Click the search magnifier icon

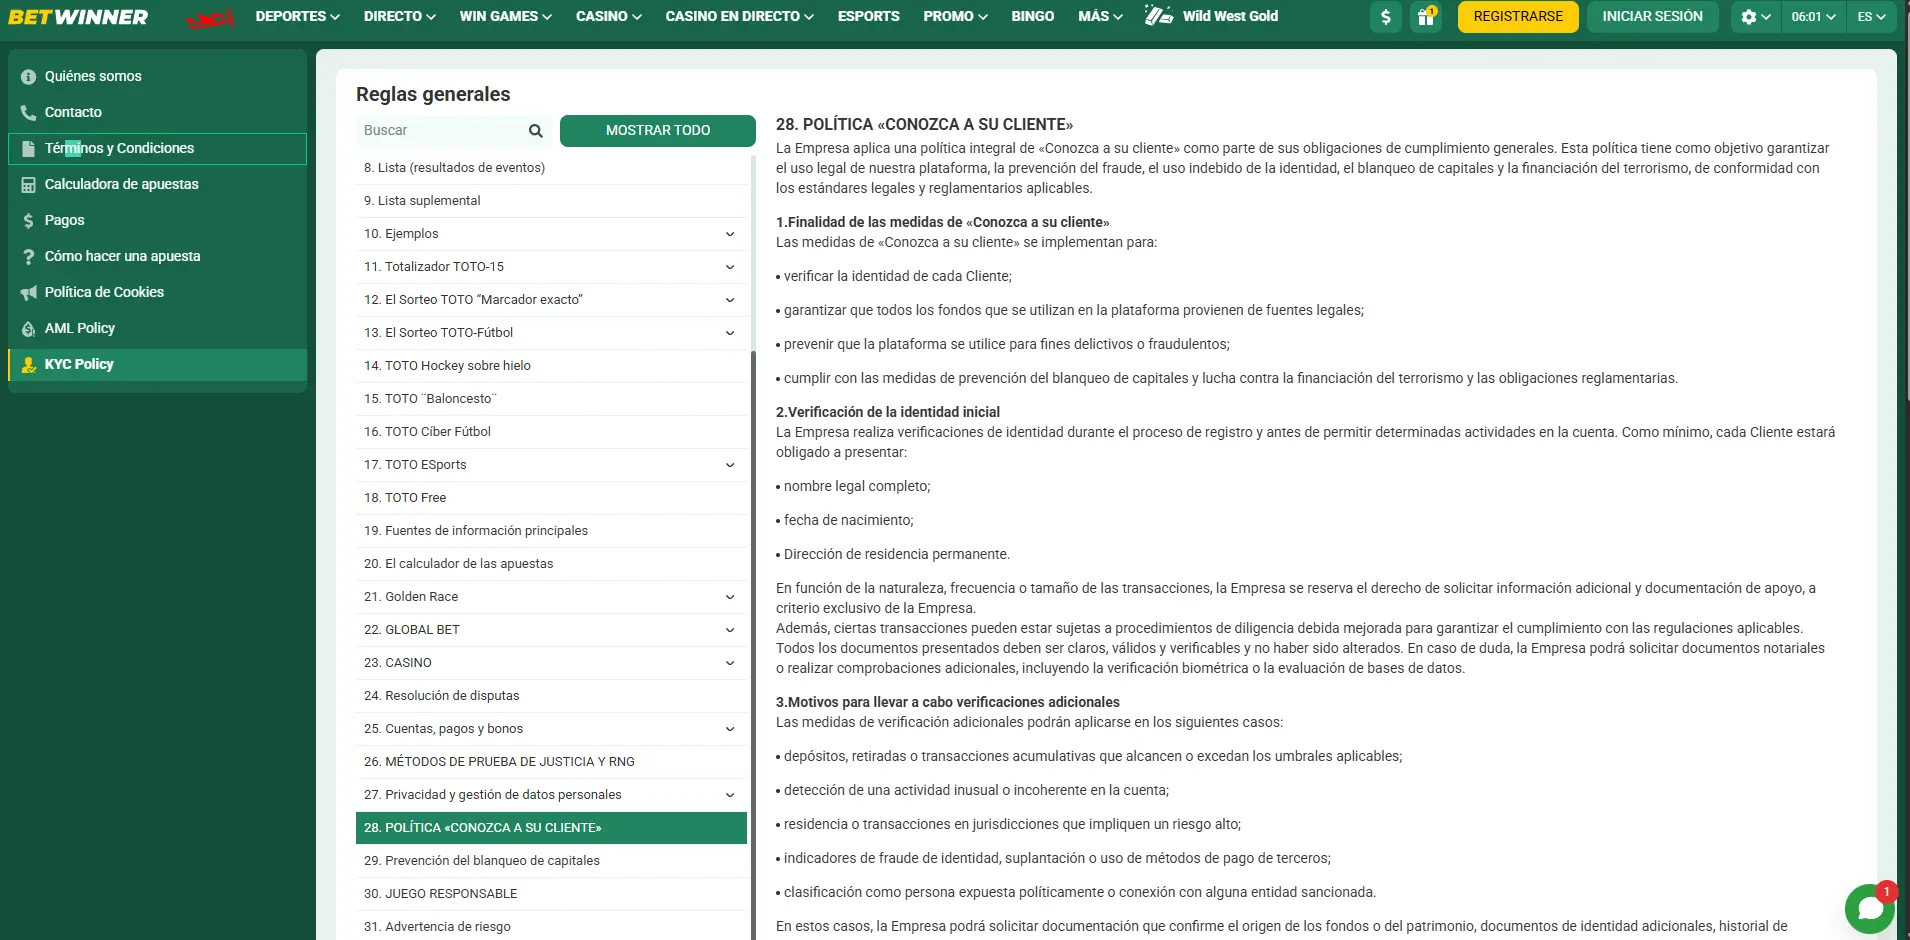536,131
